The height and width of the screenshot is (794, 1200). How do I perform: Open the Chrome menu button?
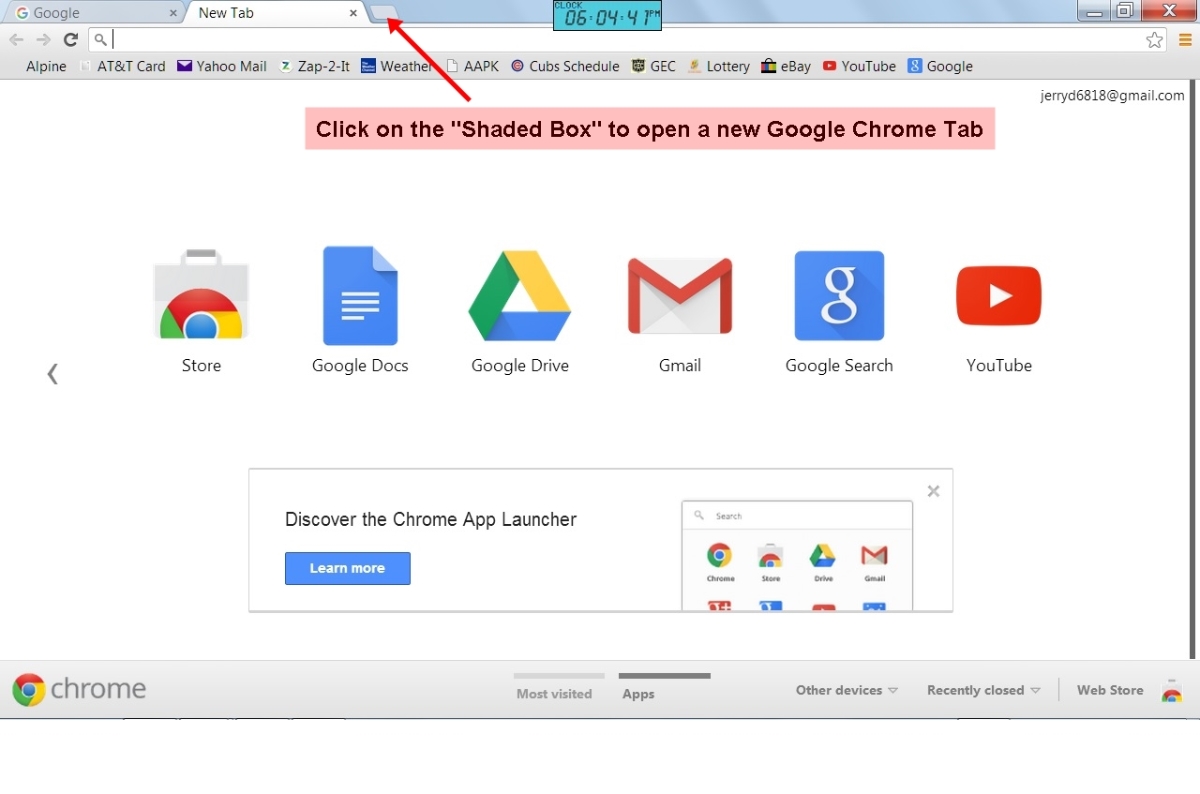tap(1185, 40)
